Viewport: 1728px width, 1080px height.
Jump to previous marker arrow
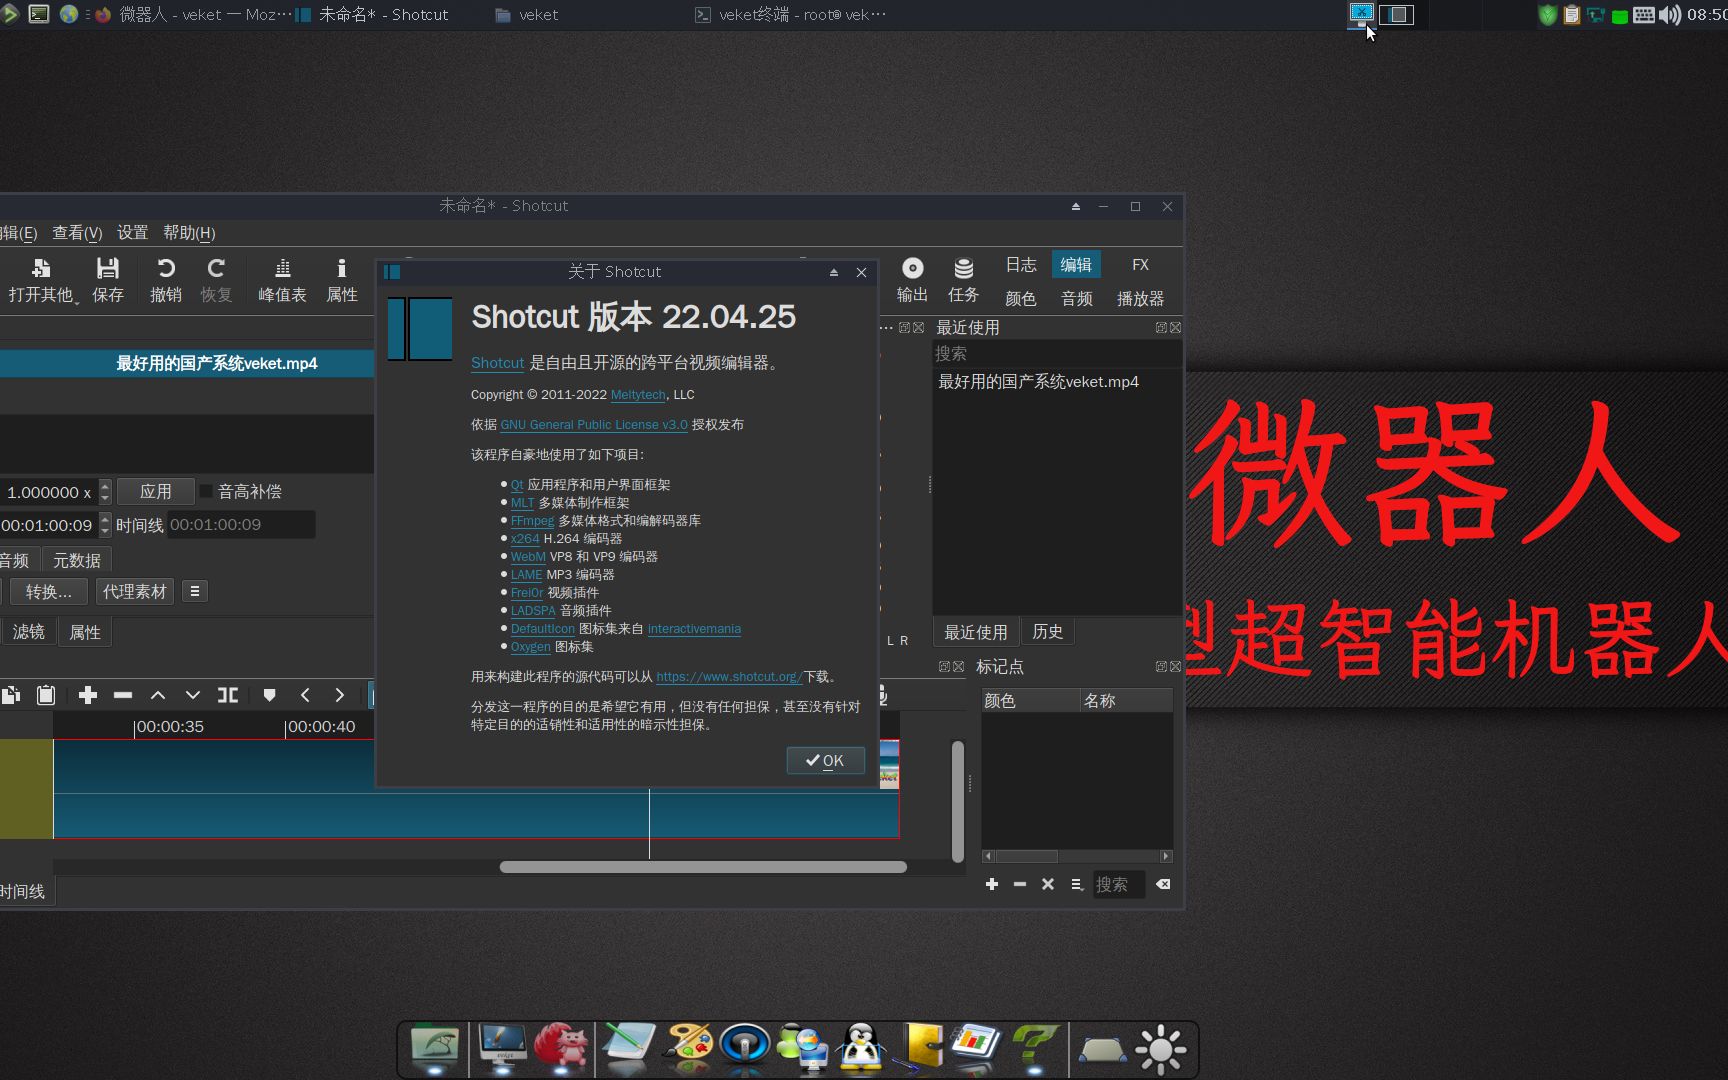(x=305, y=695)
